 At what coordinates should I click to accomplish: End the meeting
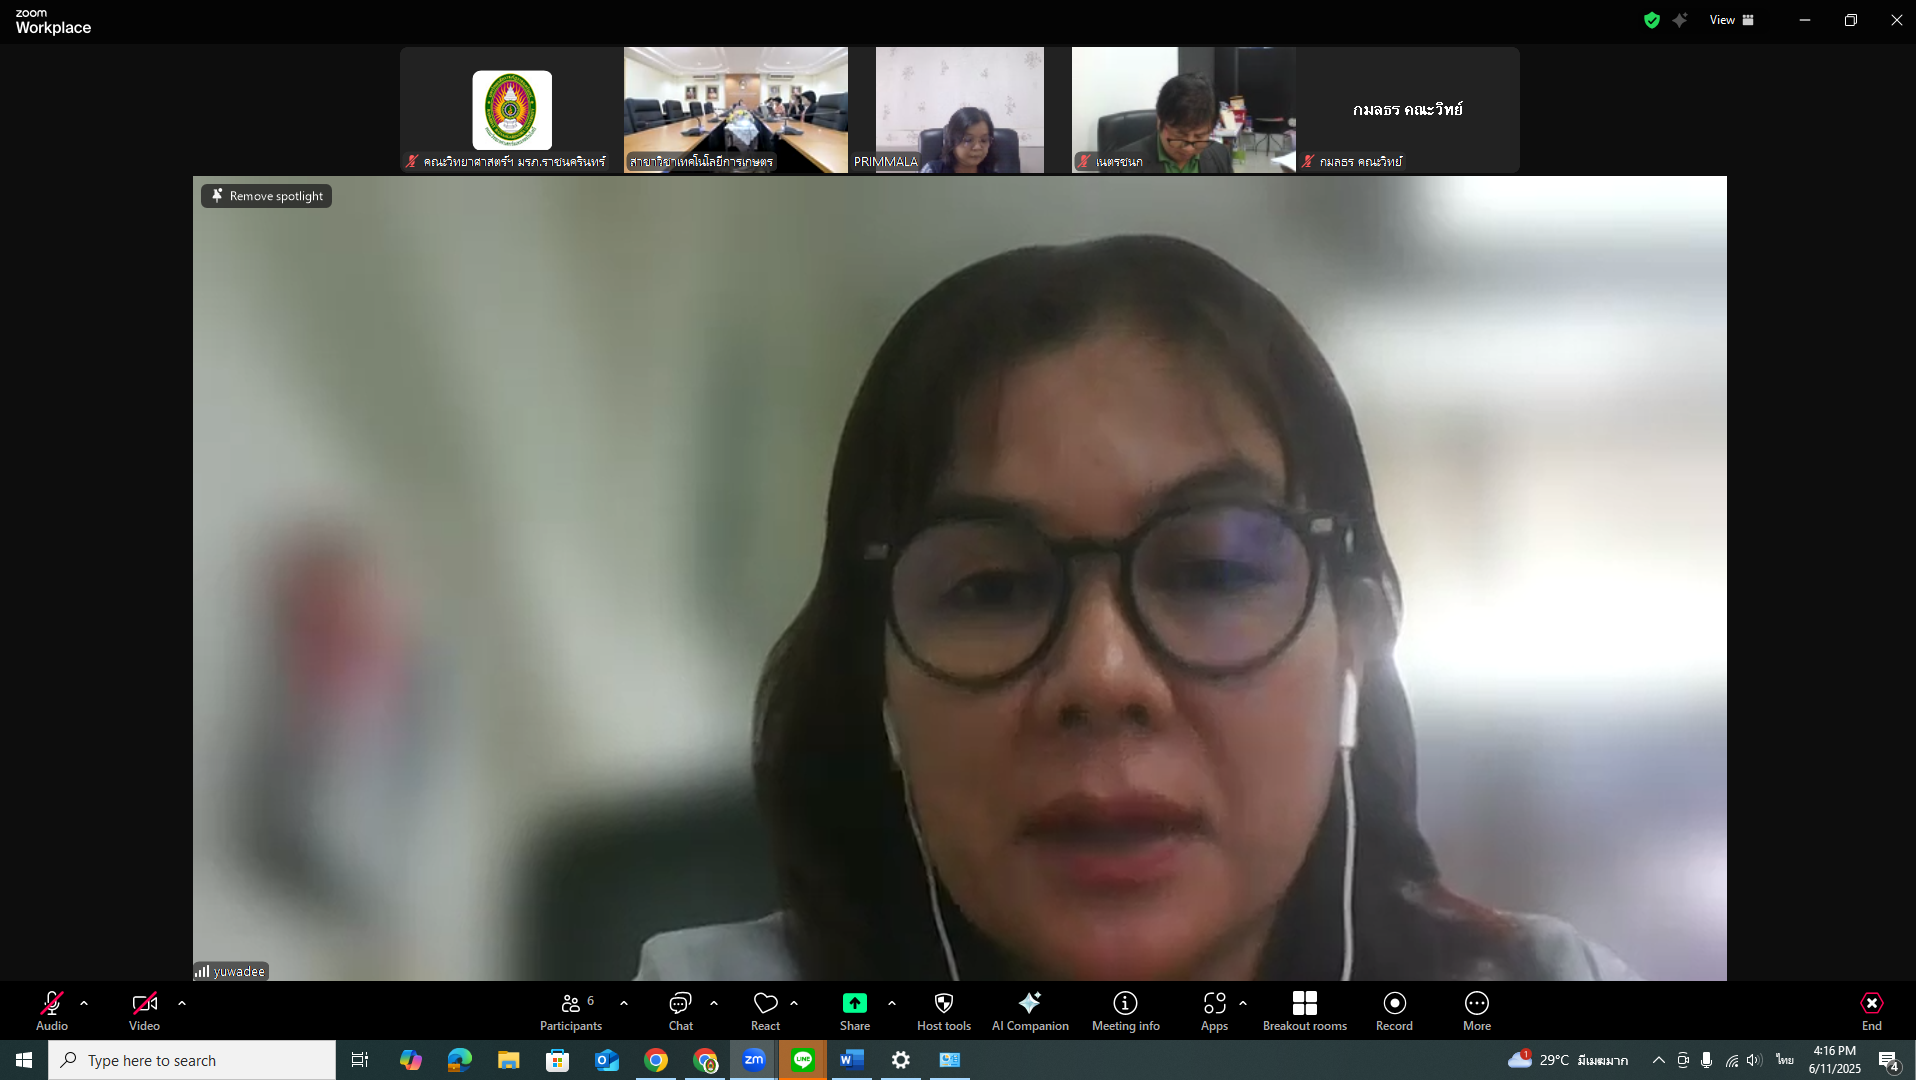coord(1871,1010)
